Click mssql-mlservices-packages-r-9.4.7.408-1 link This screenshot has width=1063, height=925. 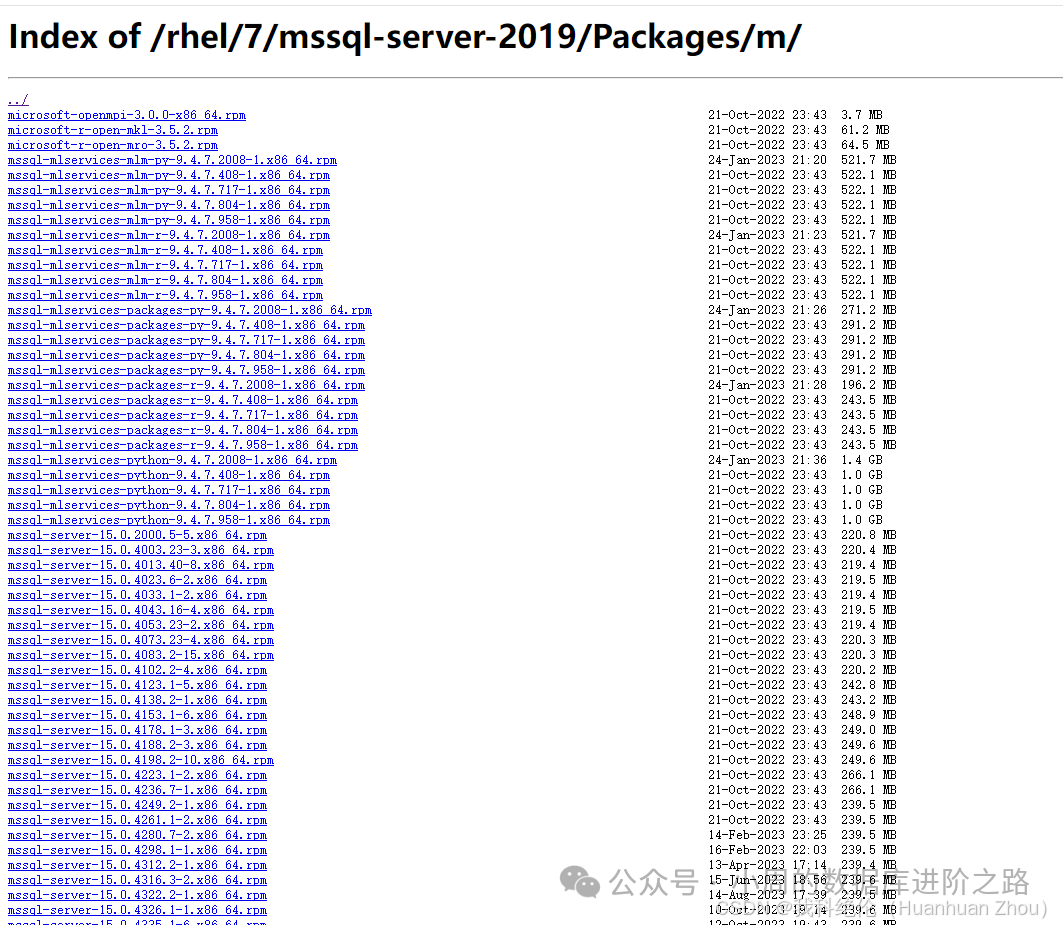pyautogui.click(x=183, y=400)
